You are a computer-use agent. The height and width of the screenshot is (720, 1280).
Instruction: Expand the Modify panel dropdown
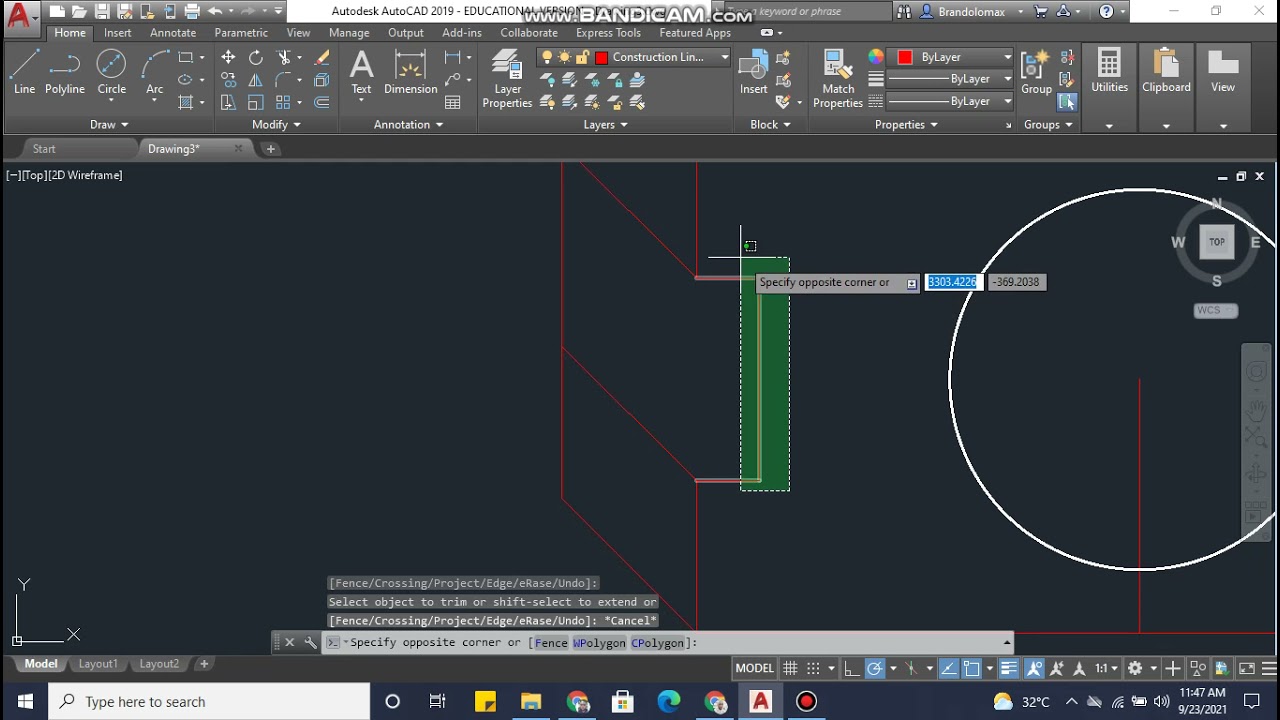click(x=277, y=125)
